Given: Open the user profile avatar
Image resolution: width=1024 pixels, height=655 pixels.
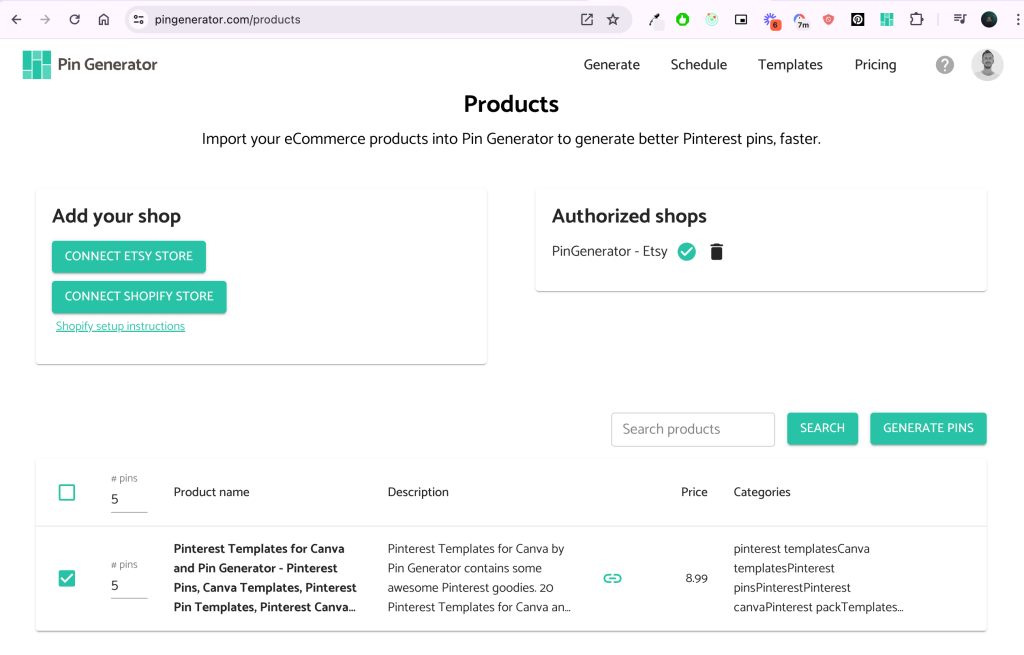Looking at the screenshot, I should click(x=986, y=65).
